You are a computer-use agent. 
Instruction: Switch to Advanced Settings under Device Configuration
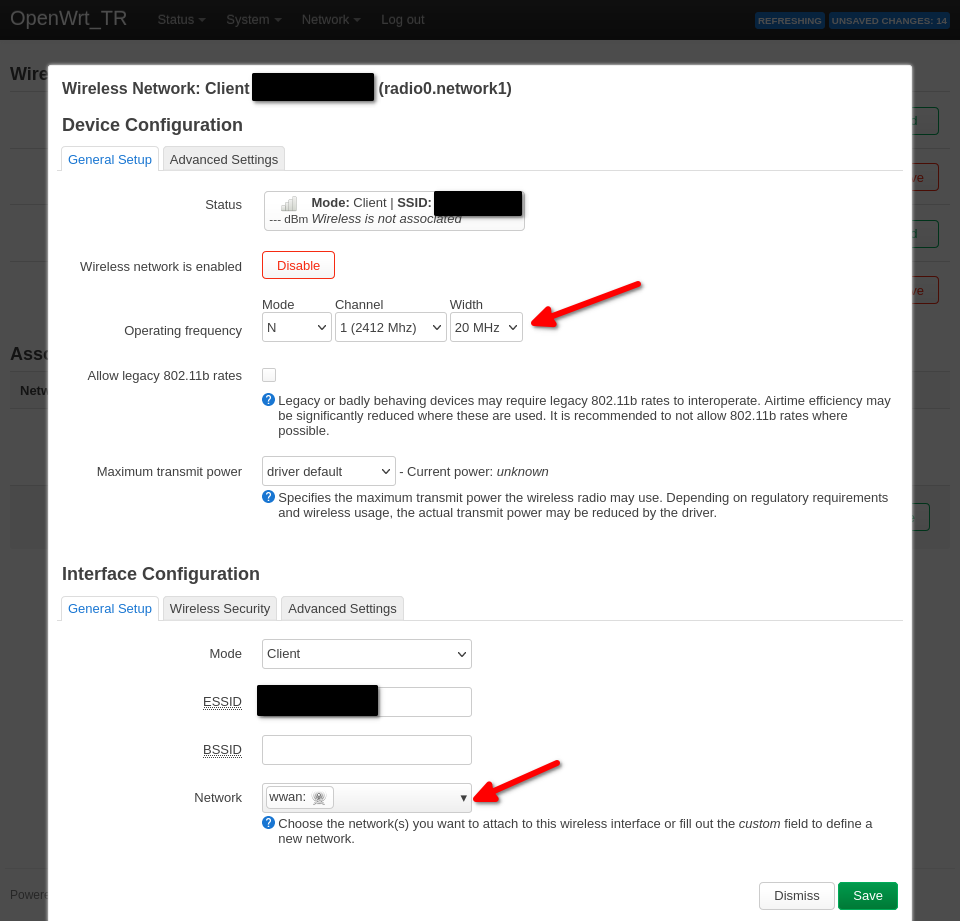point(223,158)
